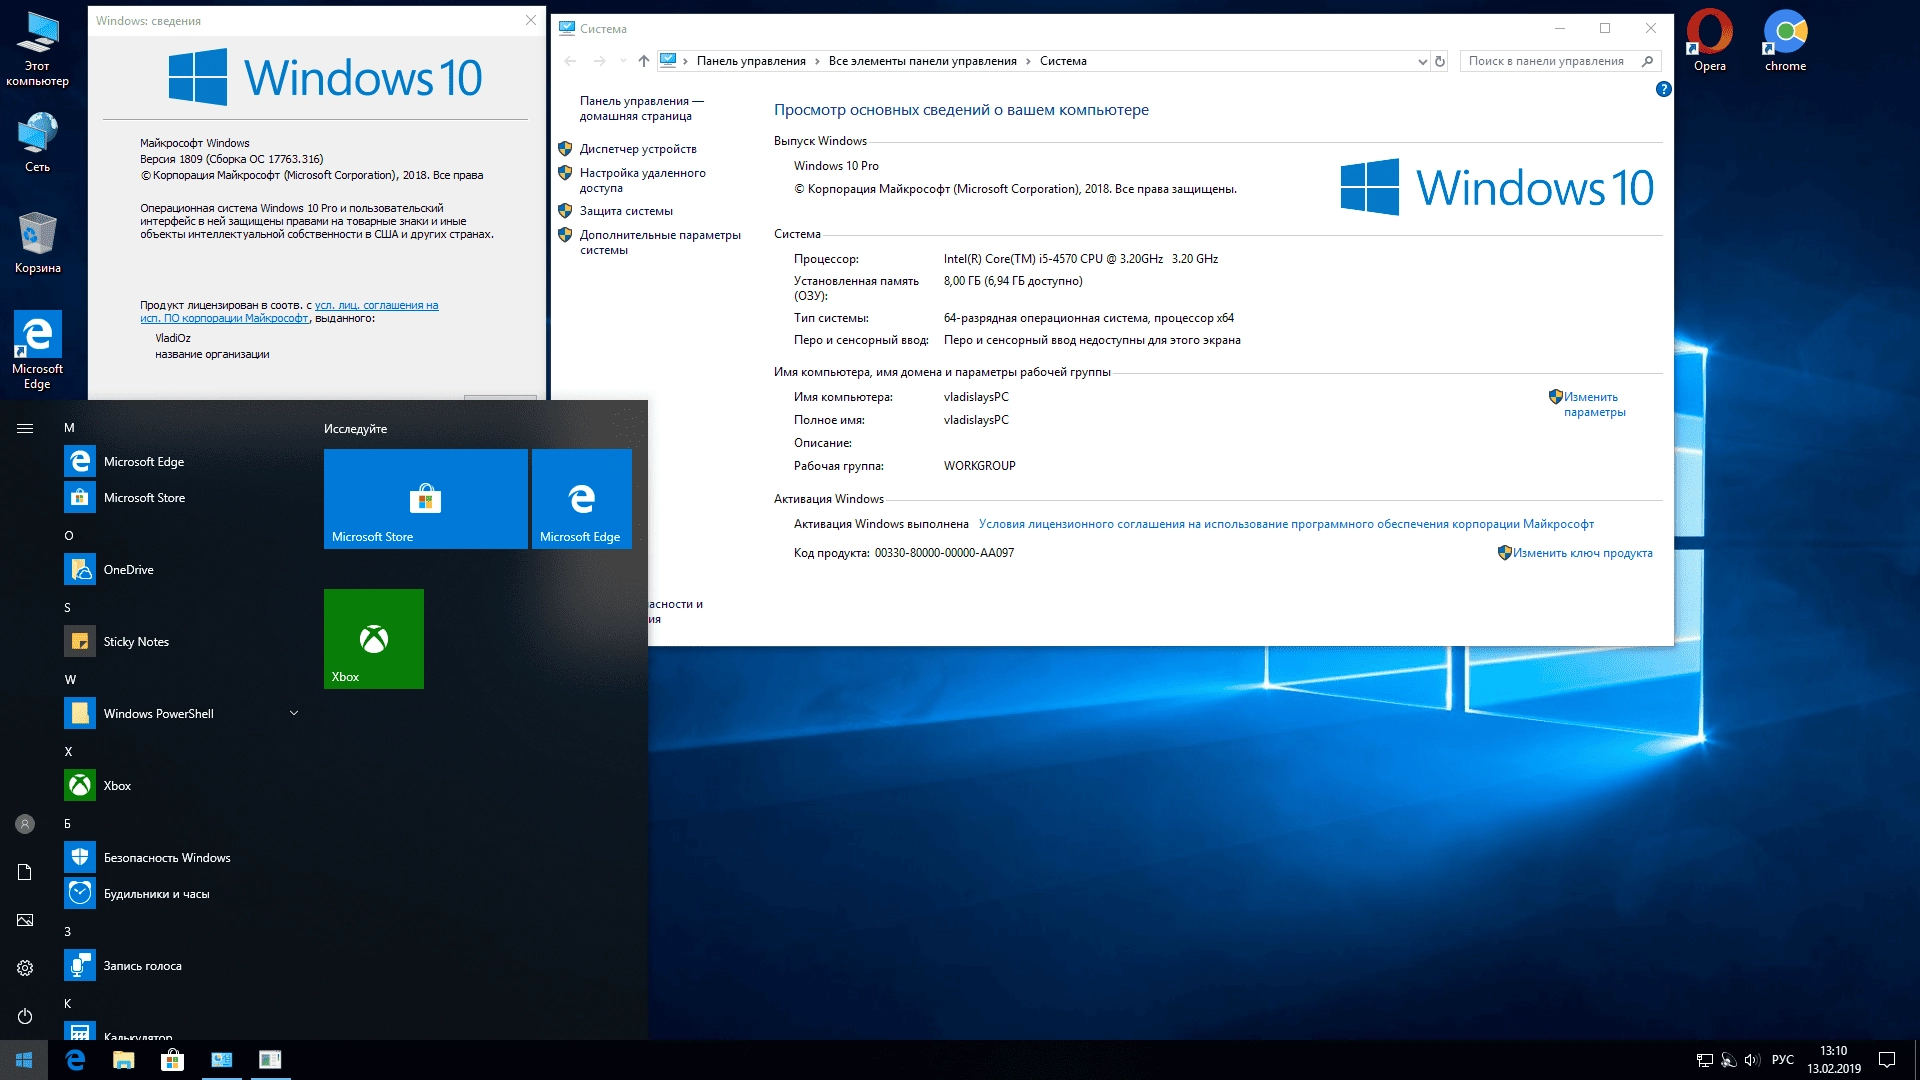Viewport: 1920px width, 1080px height.
Task: Open Корзина recycle bin icon
Action: [x=37, y=243]
